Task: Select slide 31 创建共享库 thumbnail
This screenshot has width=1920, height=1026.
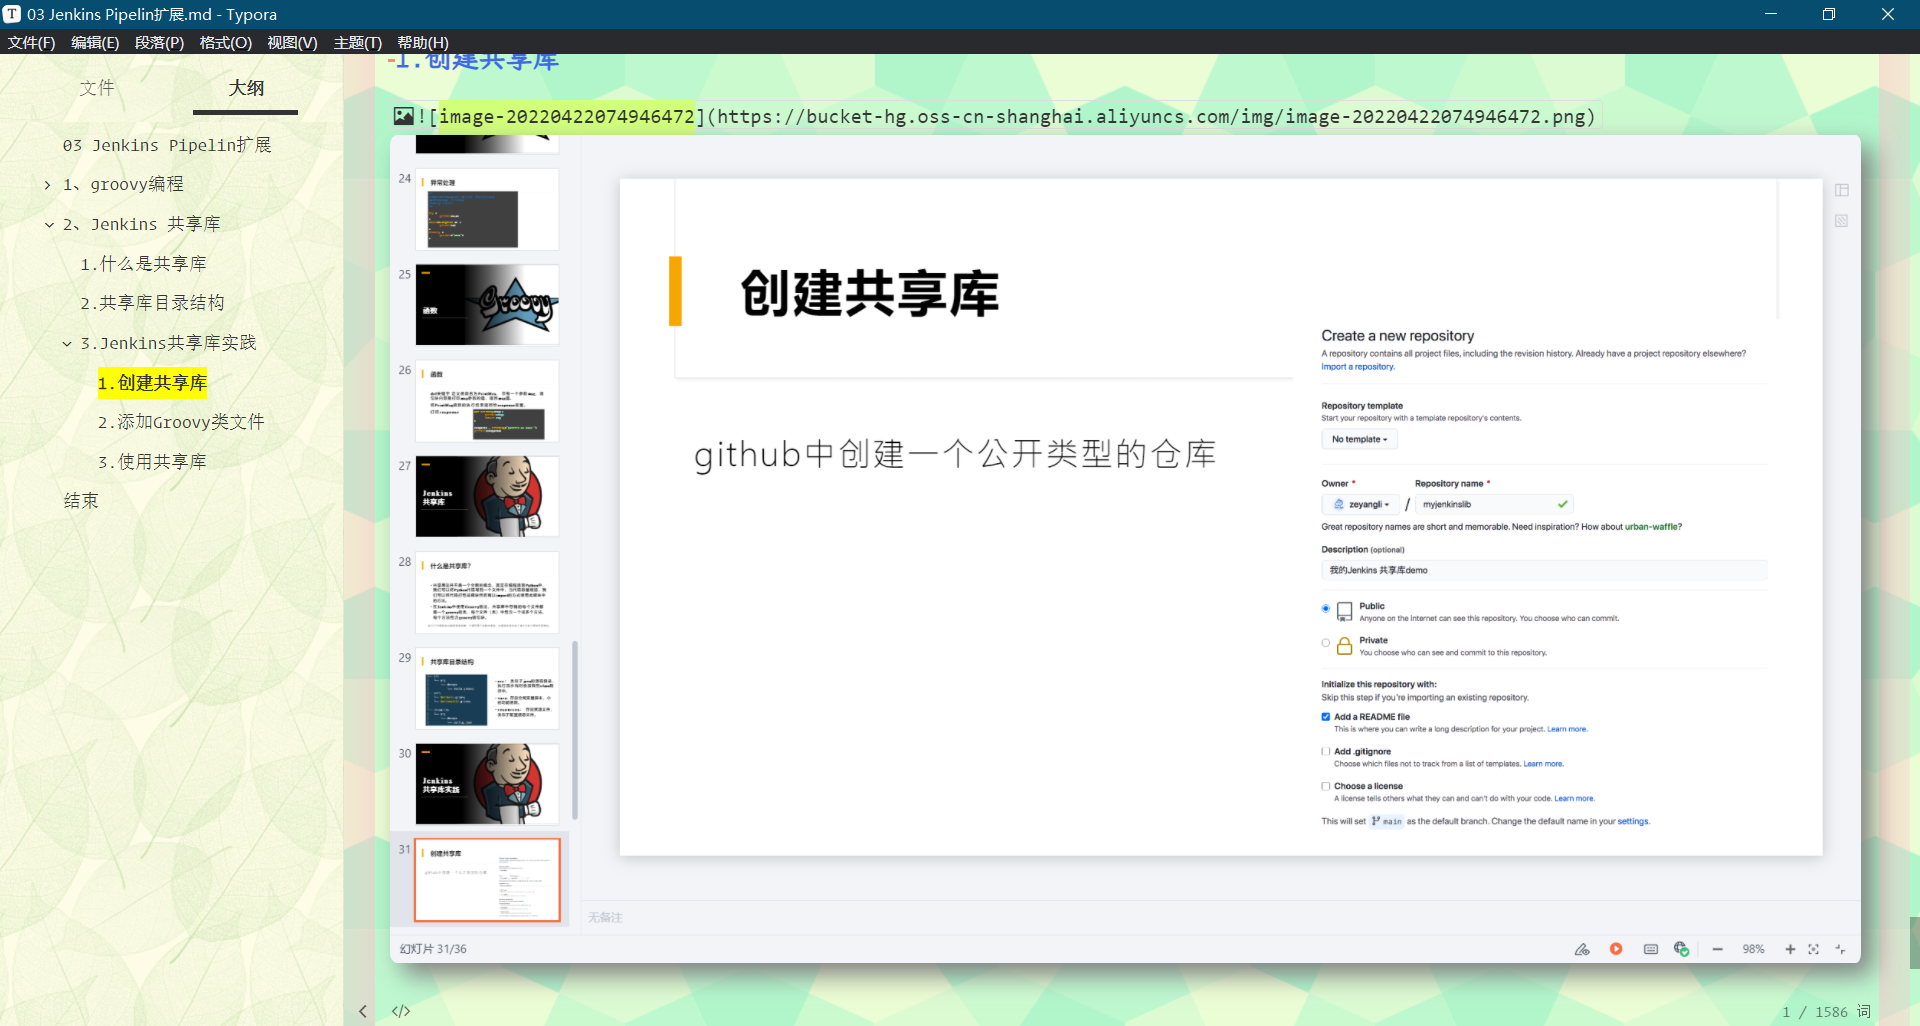Action: (x=487, y=880)
